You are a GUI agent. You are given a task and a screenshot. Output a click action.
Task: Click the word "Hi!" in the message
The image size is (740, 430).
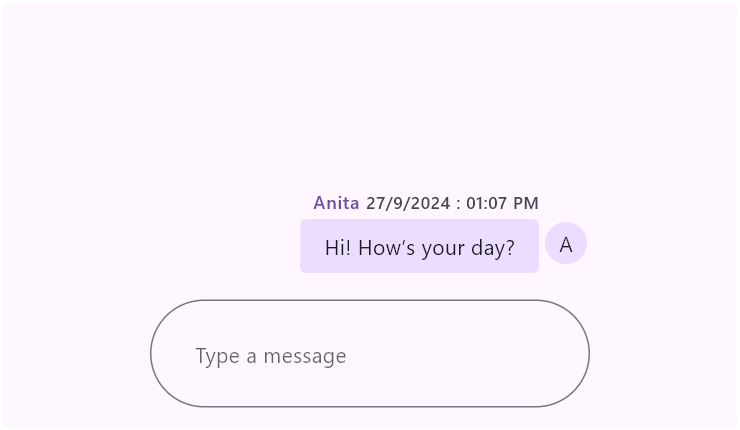[338, 247]
